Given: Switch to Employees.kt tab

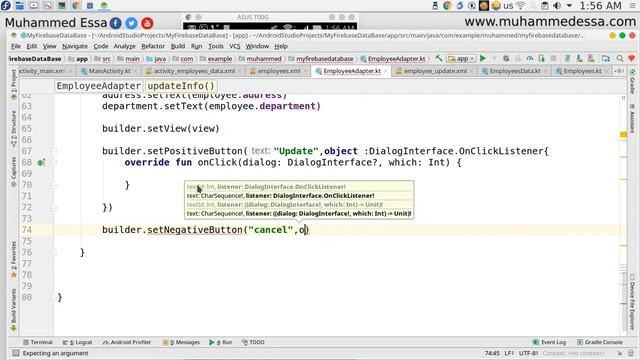Looking at the screenshot, I should (x=582, y=71).
